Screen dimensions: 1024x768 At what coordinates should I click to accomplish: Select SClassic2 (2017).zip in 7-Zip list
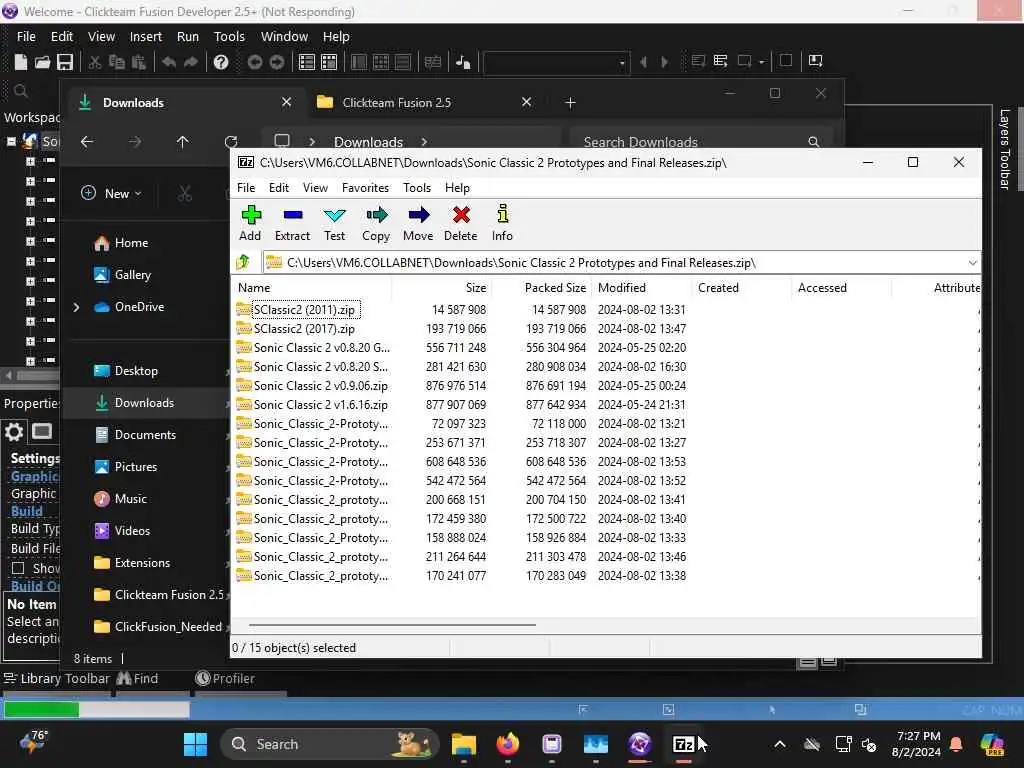(x=304, y=328)
